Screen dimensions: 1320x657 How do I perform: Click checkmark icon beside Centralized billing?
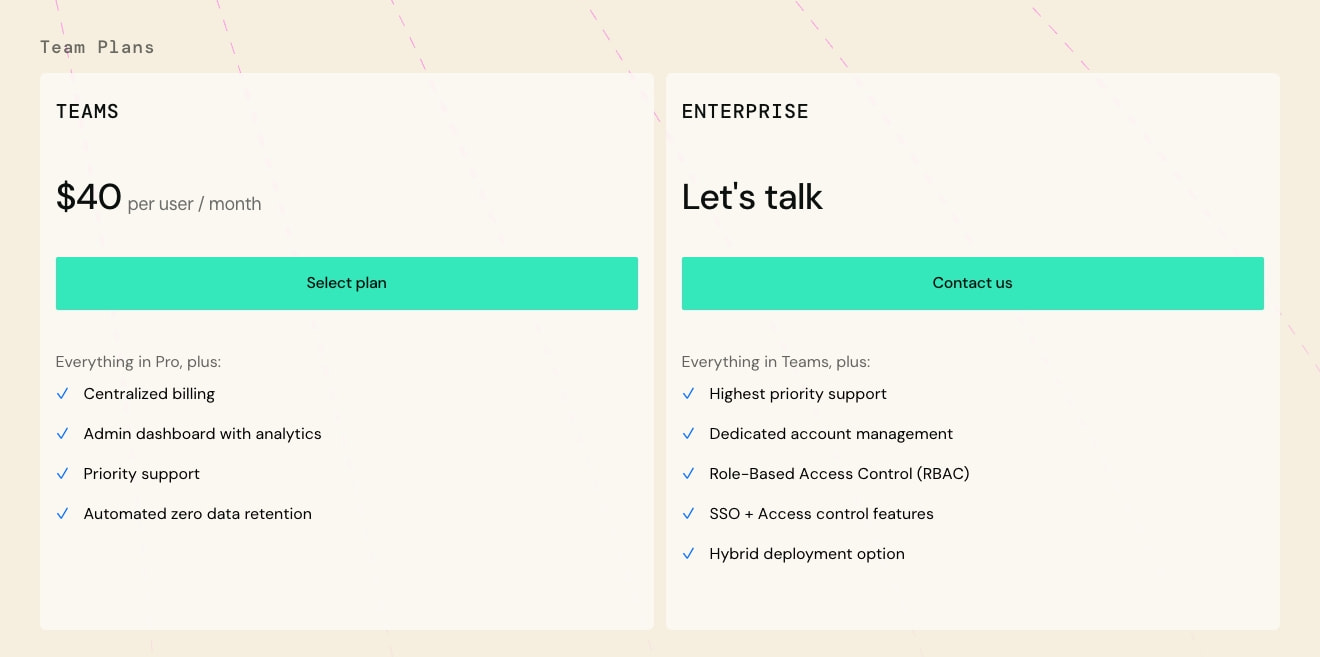(x=62, y=394)
